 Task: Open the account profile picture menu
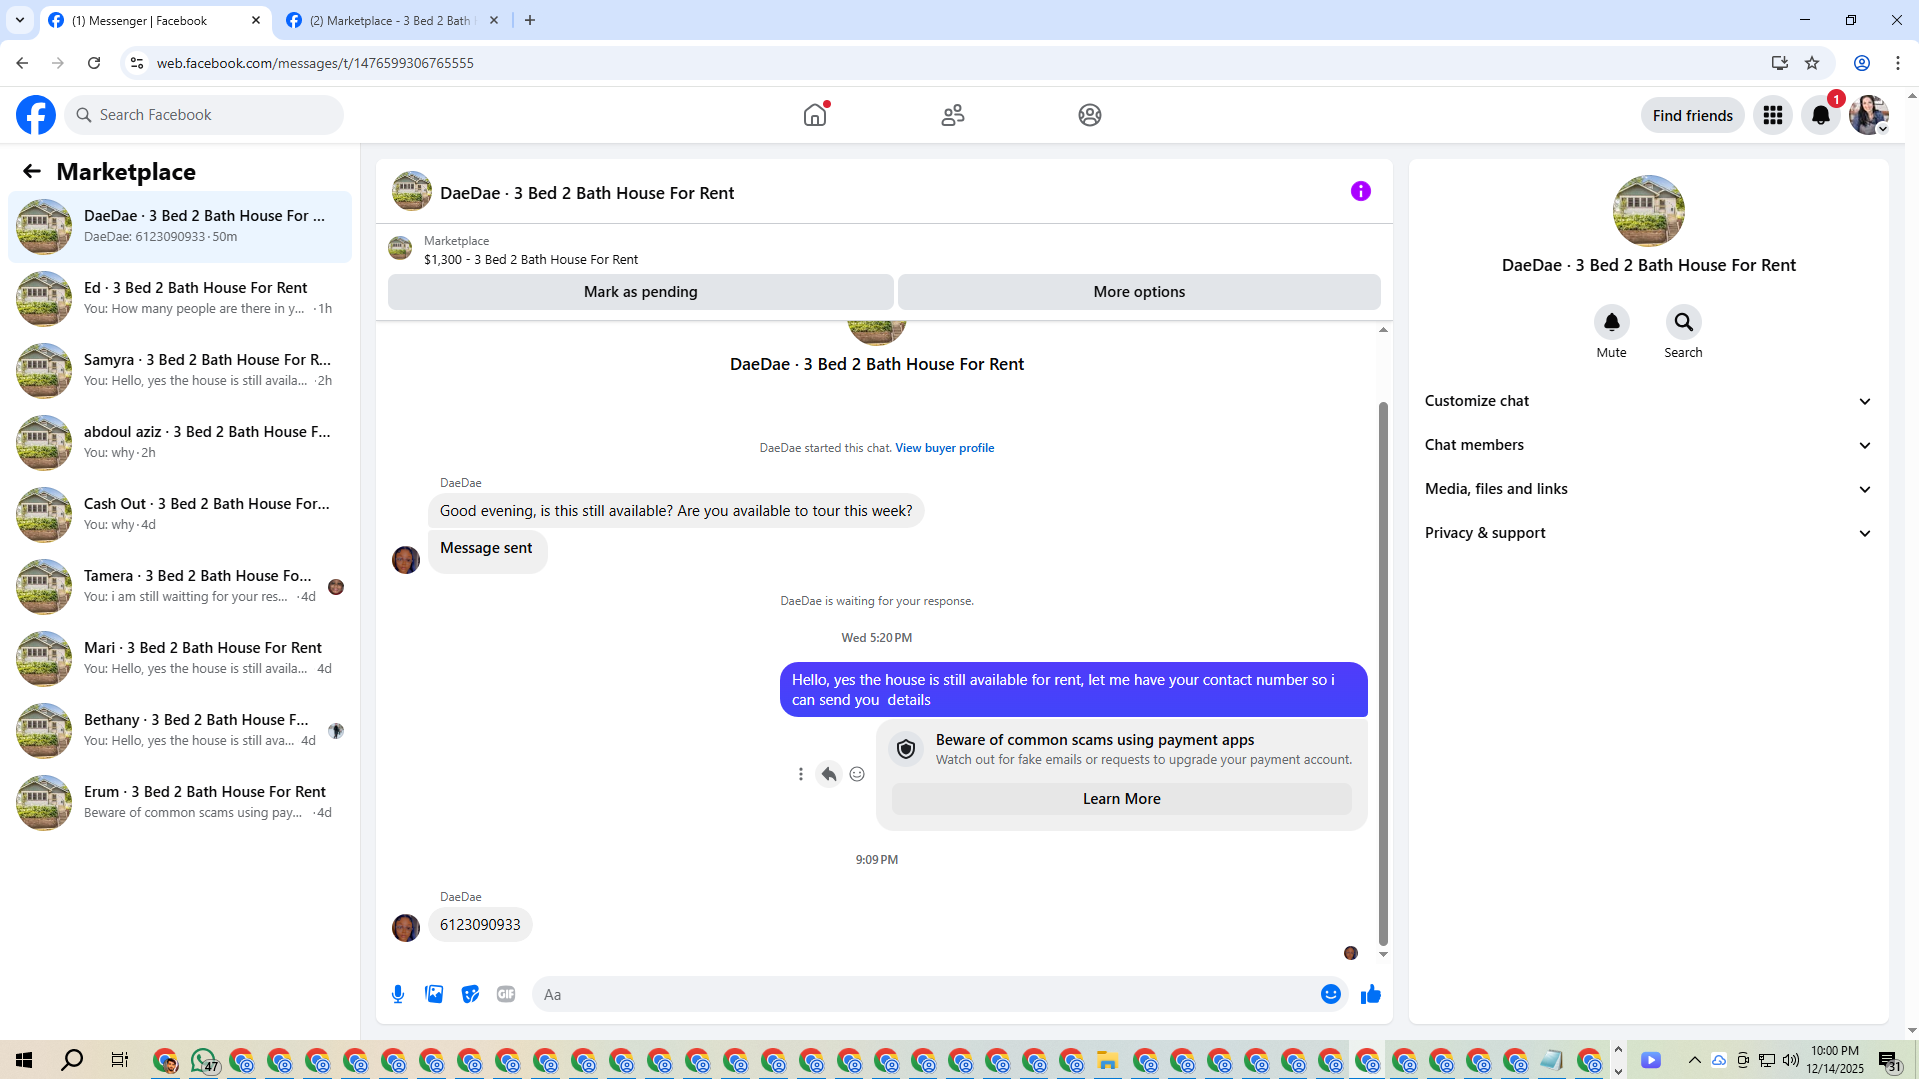pyautogui.click(x=1868, y=115)
